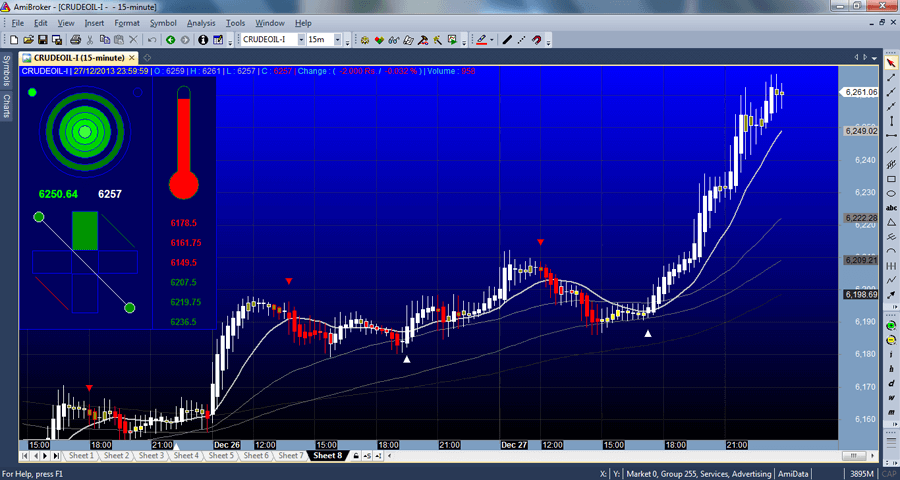Open the Symbols side panel

click(x=6, y=71)
